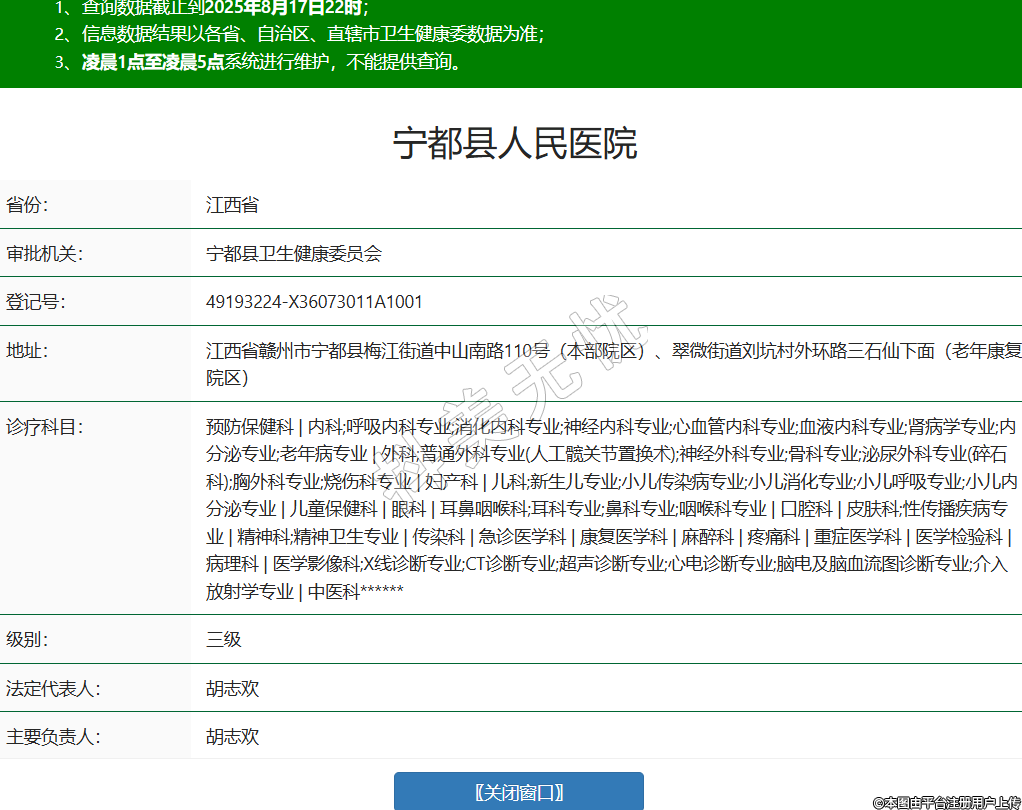Image resolution: width=1022 pixels, height=810 pixels.
Task: Click the 级别 row label
Action: coord(27,640)
